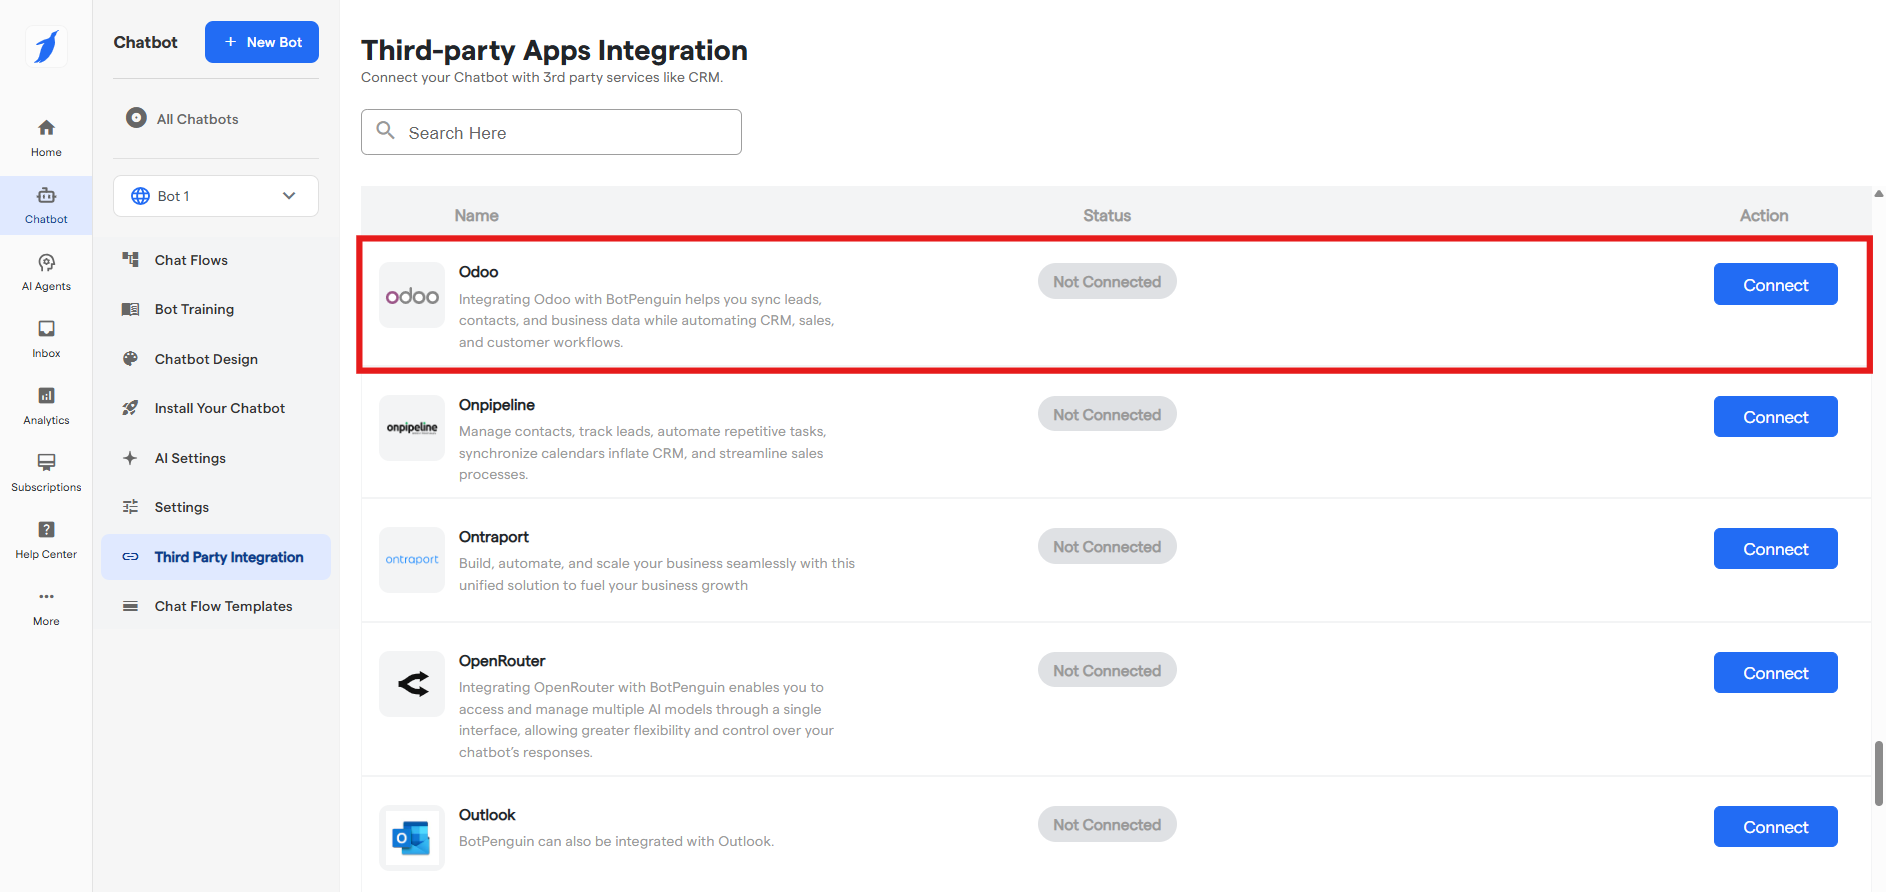Connect the Ontraport integration

pyautogui.click(x=1775, y=548)
